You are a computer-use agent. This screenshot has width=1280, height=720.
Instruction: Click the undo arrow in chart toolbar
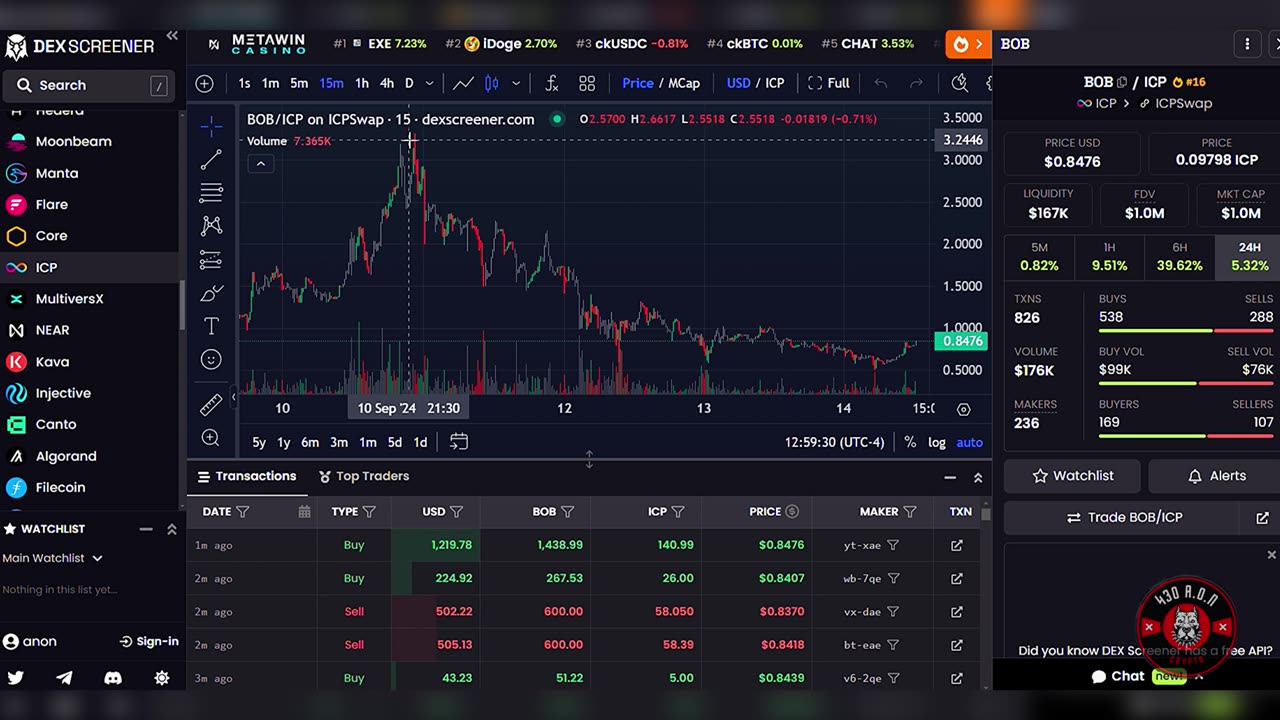[x=880, y=83]
